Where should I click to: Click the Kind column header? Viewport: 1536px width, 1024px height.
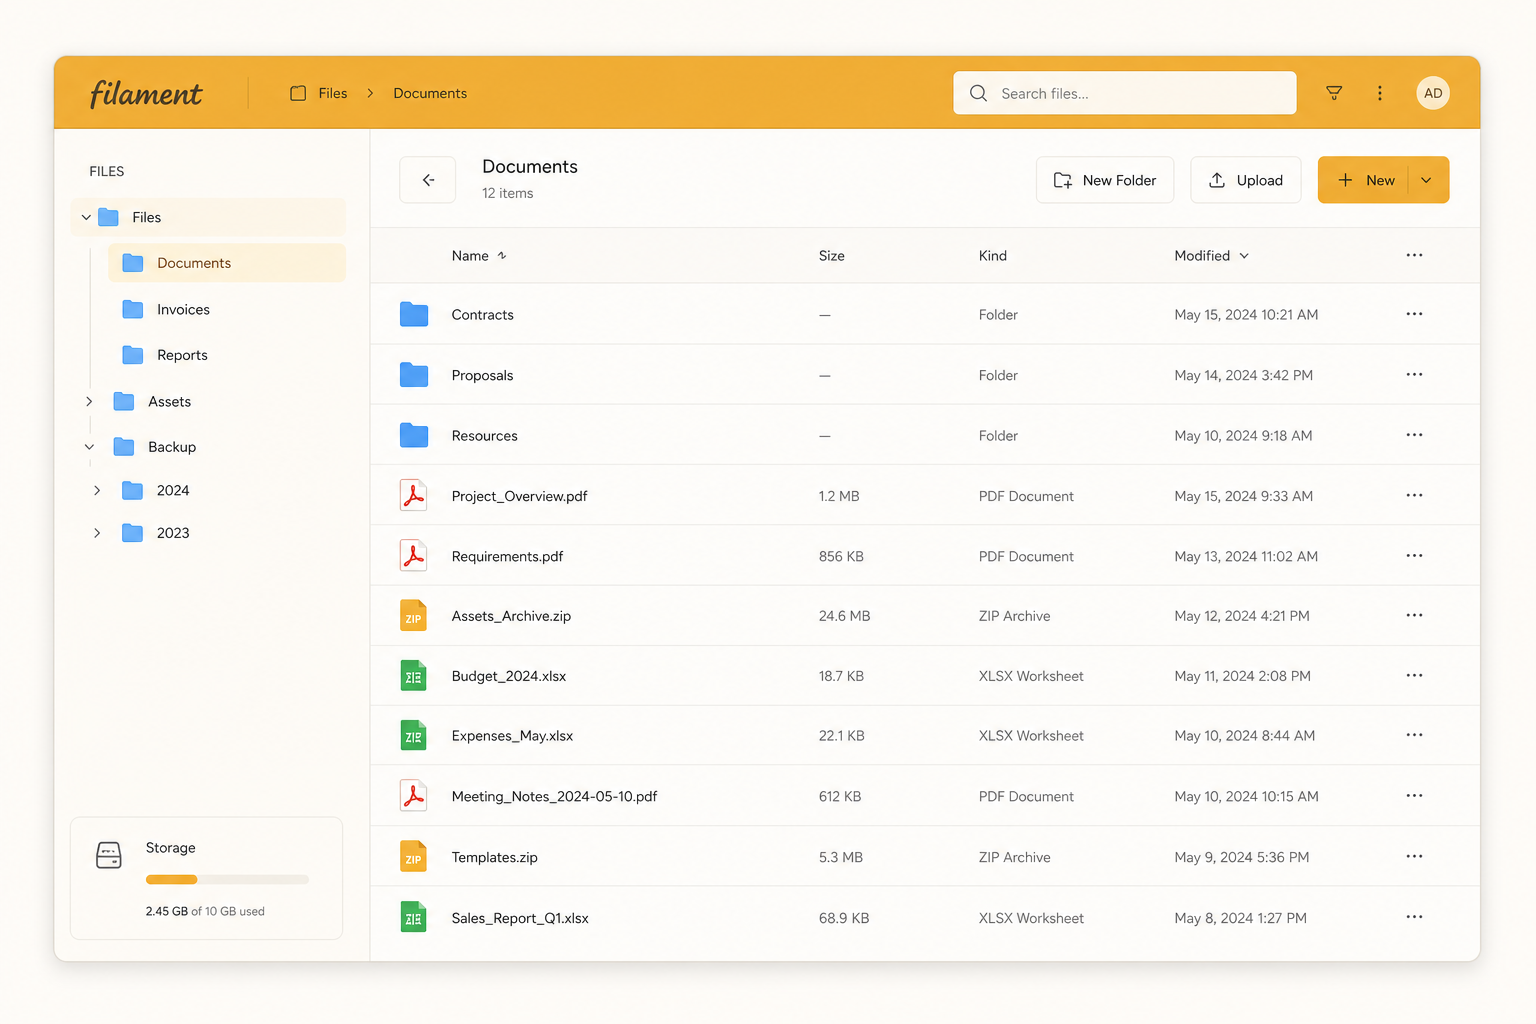[x=992, y=256]
